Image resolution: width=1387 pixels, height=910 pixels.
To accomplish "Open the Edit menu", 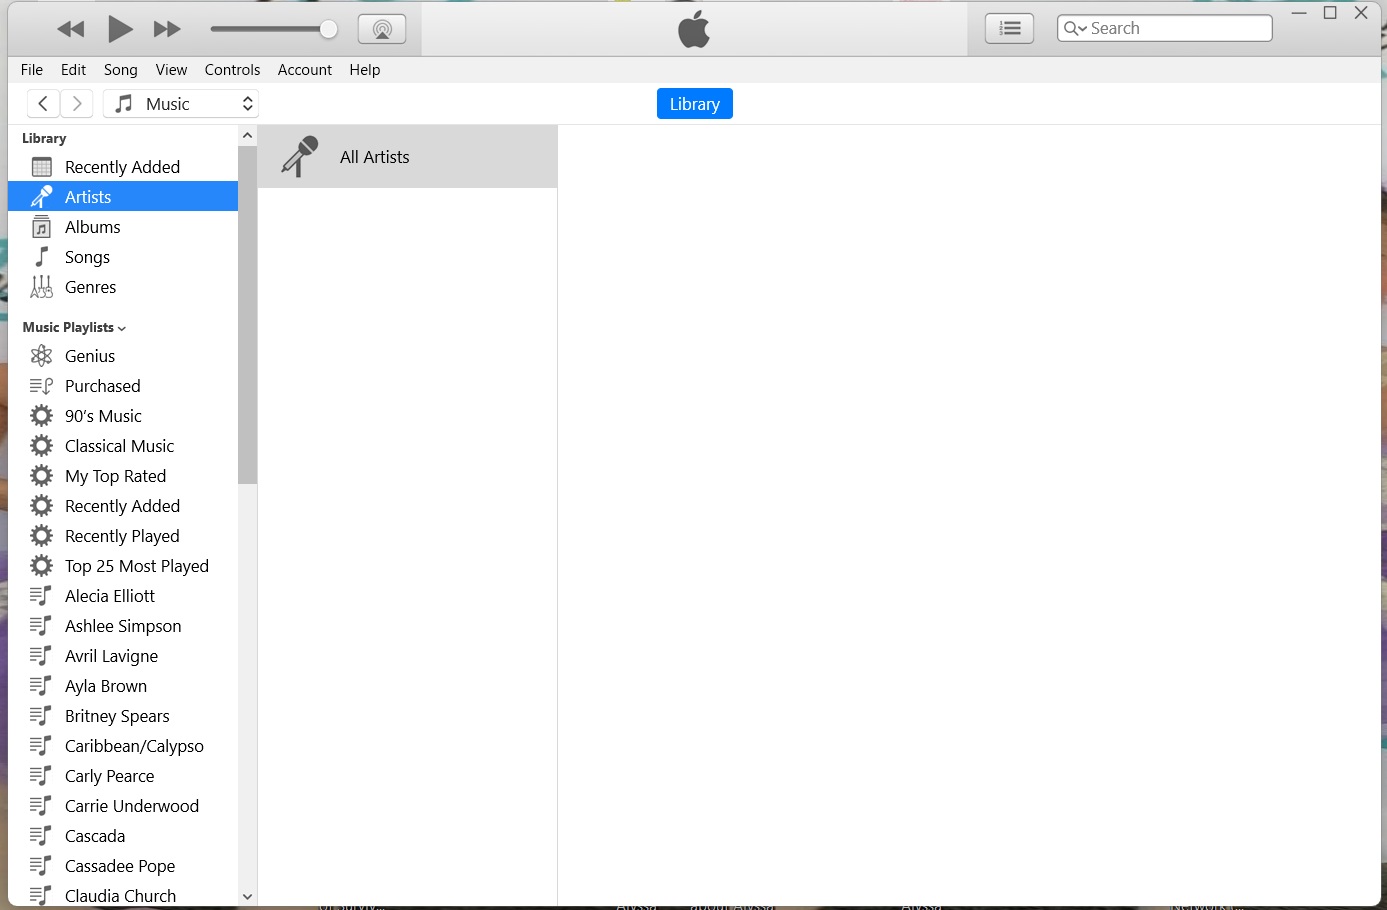I will coord(73,70).
